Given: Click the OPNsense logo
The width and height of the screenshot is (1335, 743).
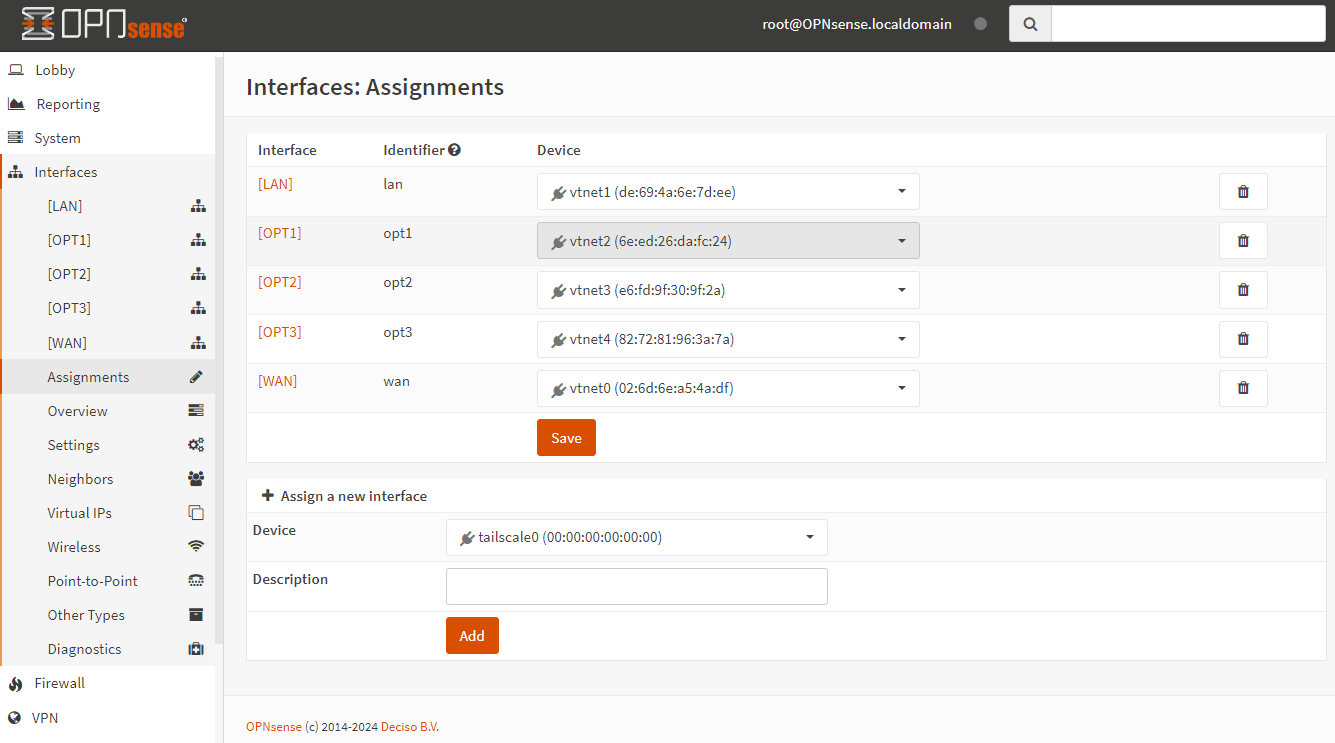Looking at the screenshot, I should coord(104,24).
